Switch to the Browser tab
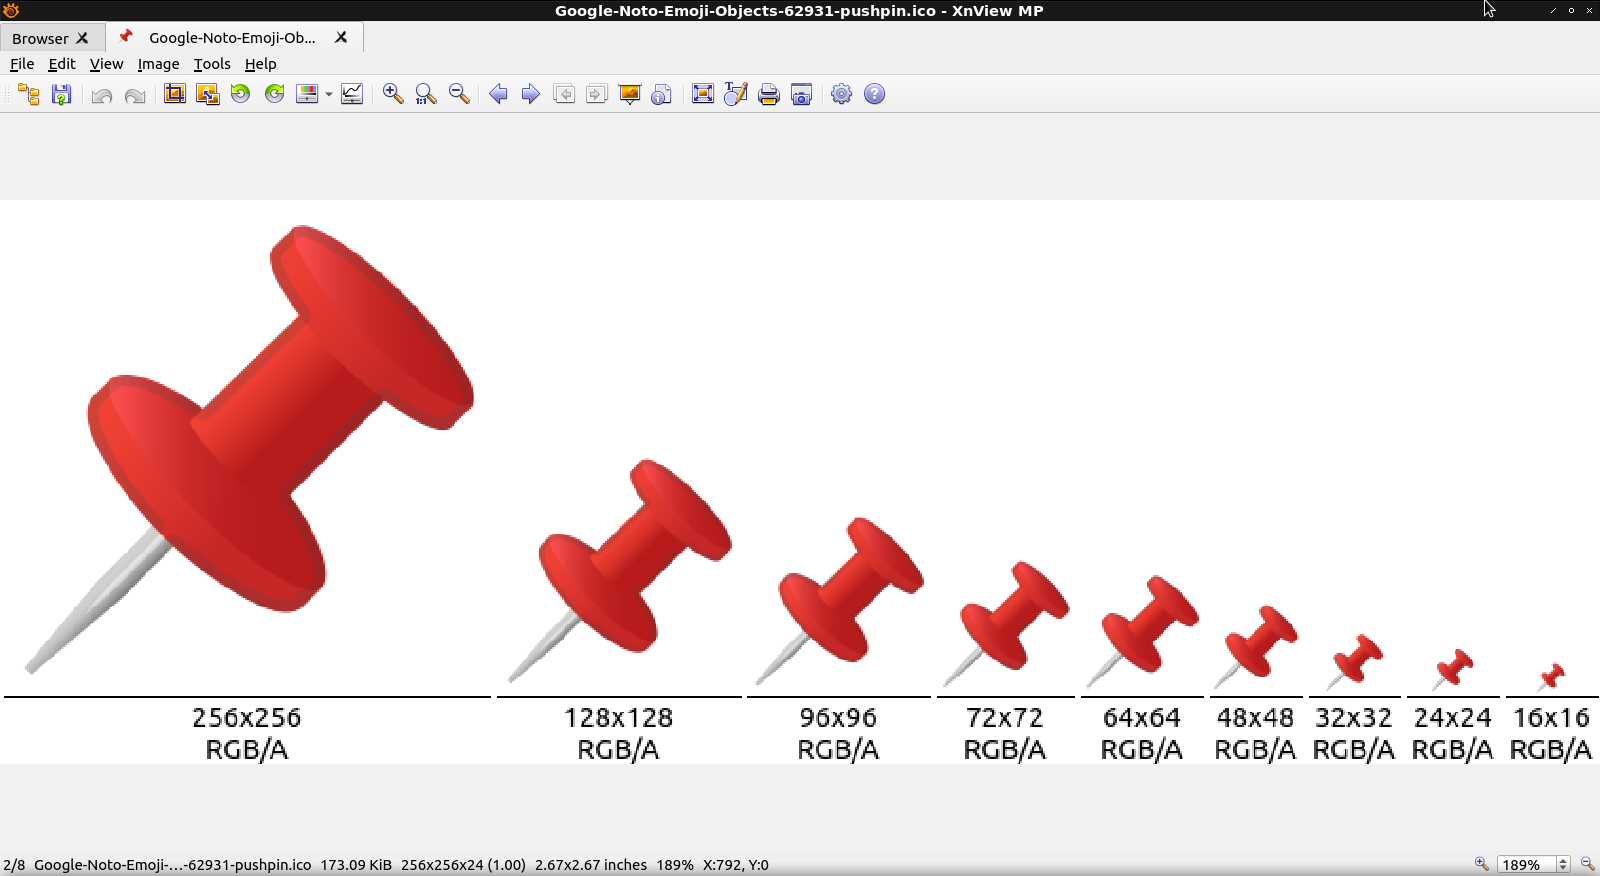The image size is (1600, 876). click(40, 38)
